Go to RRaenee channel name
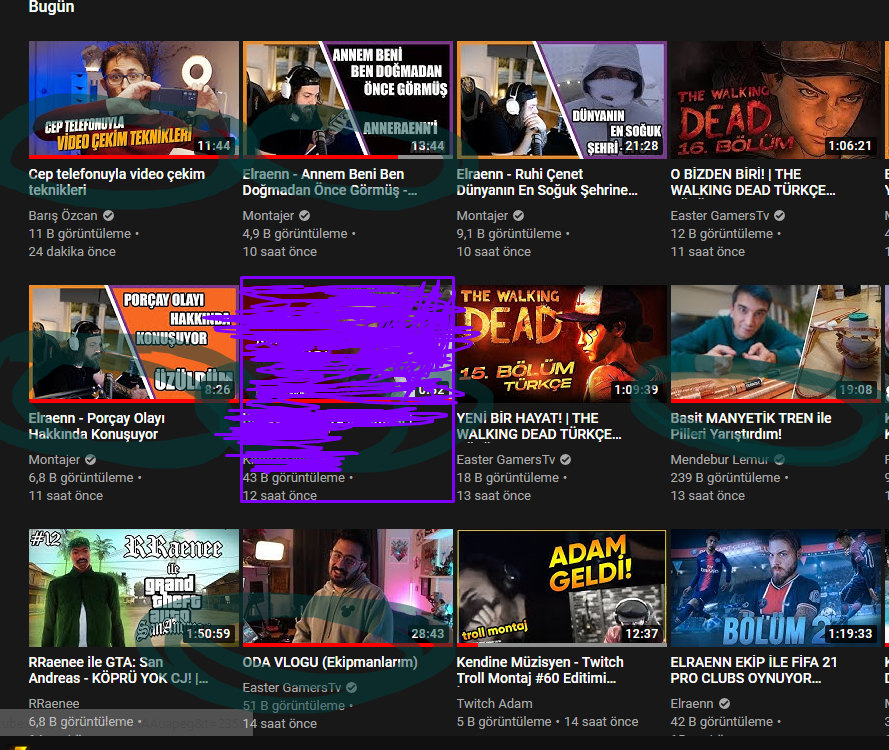 pyautogui.click(x=54, y=704)
